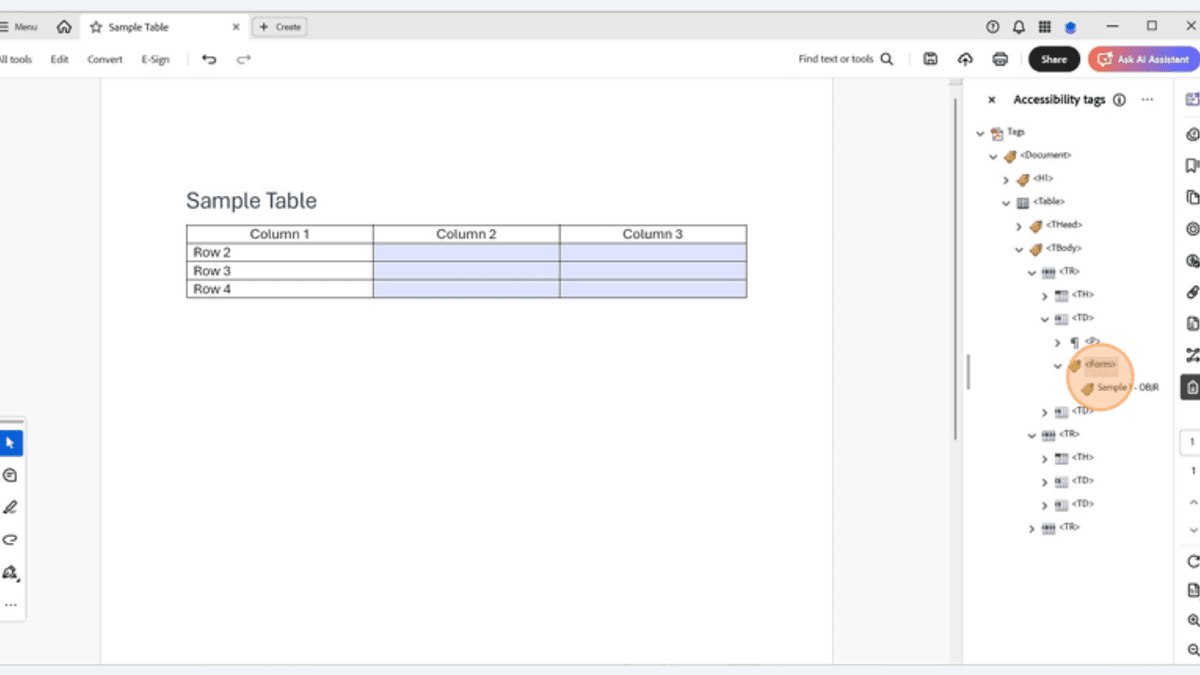Viewport: 1200px width, 675px height.
Task: Print the PDF via the printer icon
Action: [x=1000, y=59]
